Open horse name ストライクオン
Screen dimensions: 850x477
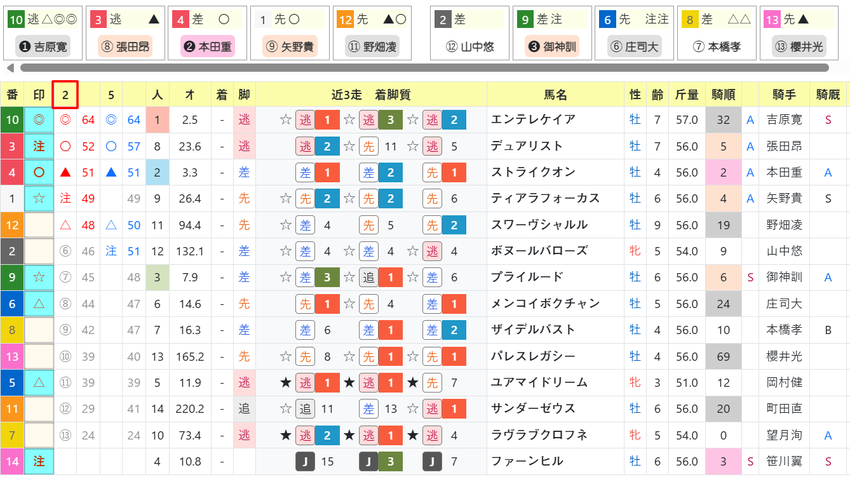[x=533, y=172]
